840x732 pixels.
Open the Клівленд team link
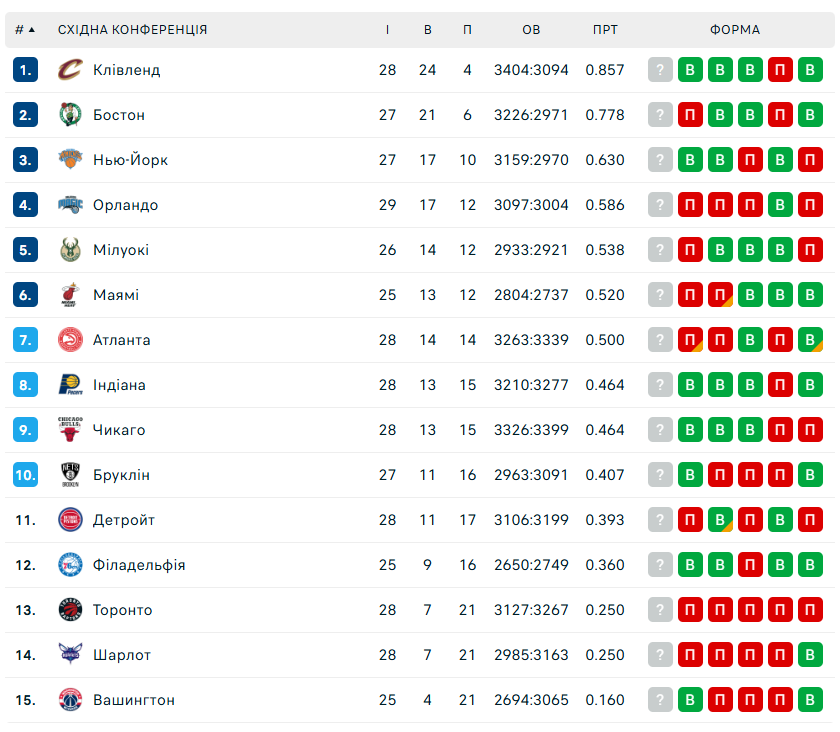[126, 70]
